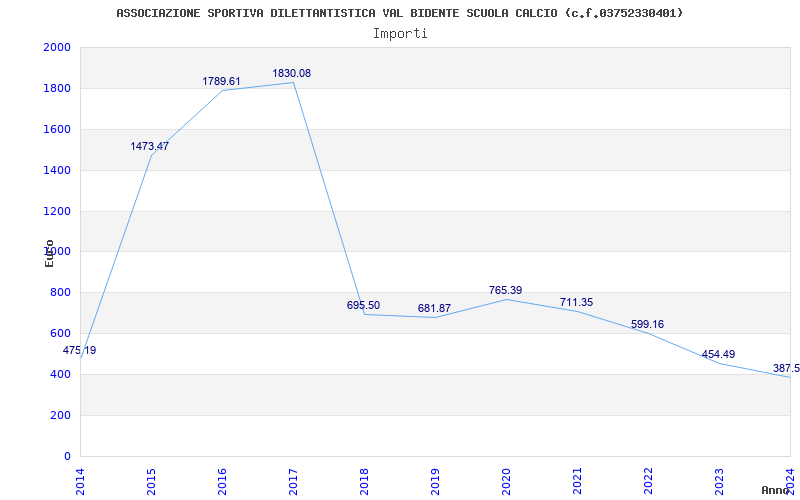800x500 pixels.
Task: Click the 2019 x-axis label
Action: (x=435, y=481)
